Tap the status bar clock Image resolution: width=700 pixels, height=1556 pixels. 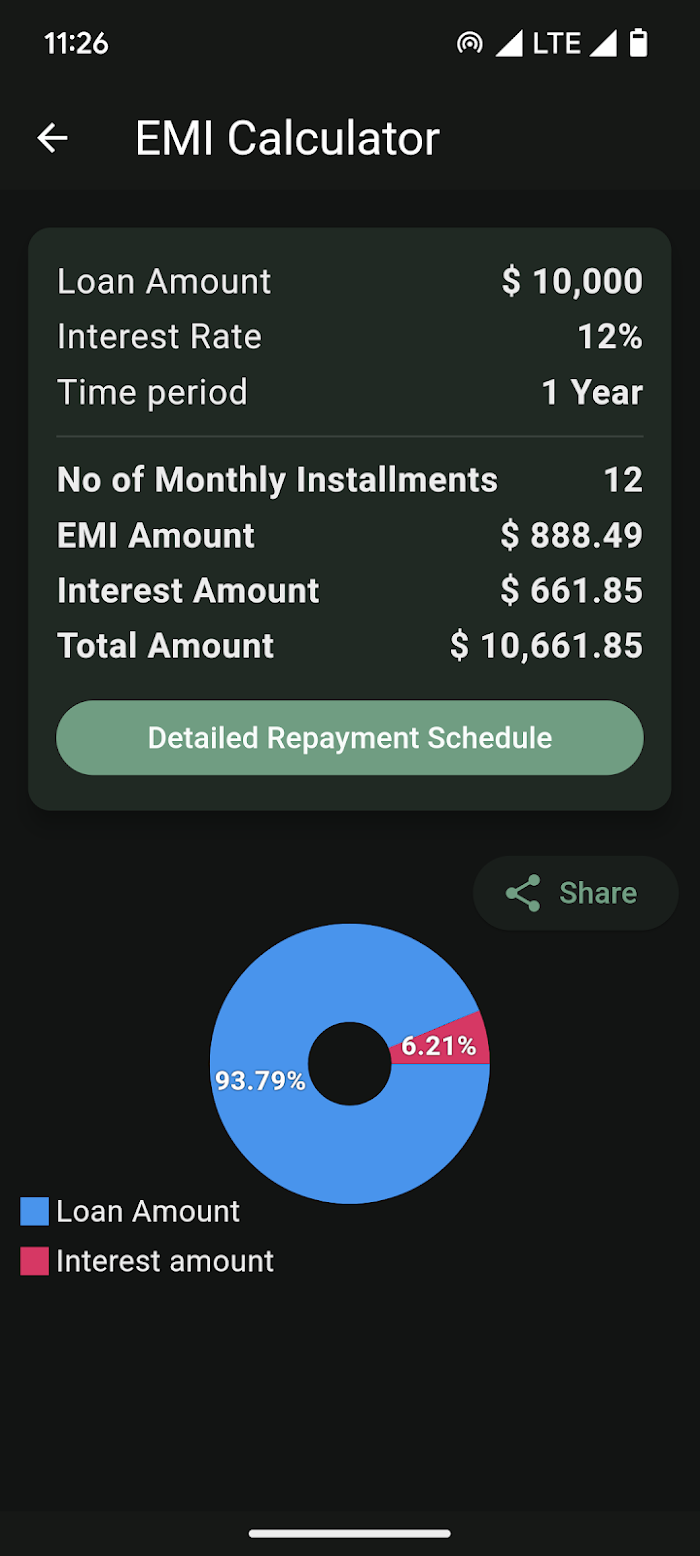pyautogui.click(x=76, y=43)
